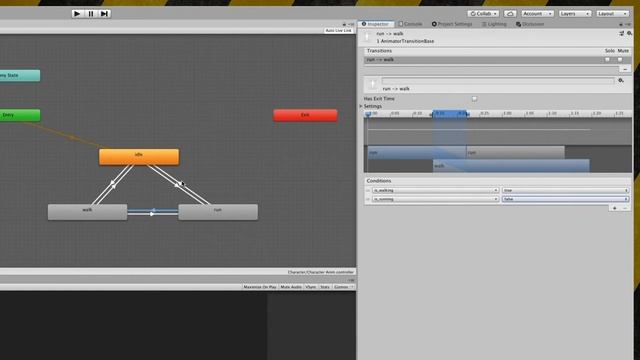Toggle the Inspector header presets icon
This screenshot has width=640, height=360.
tap(621, 33)
